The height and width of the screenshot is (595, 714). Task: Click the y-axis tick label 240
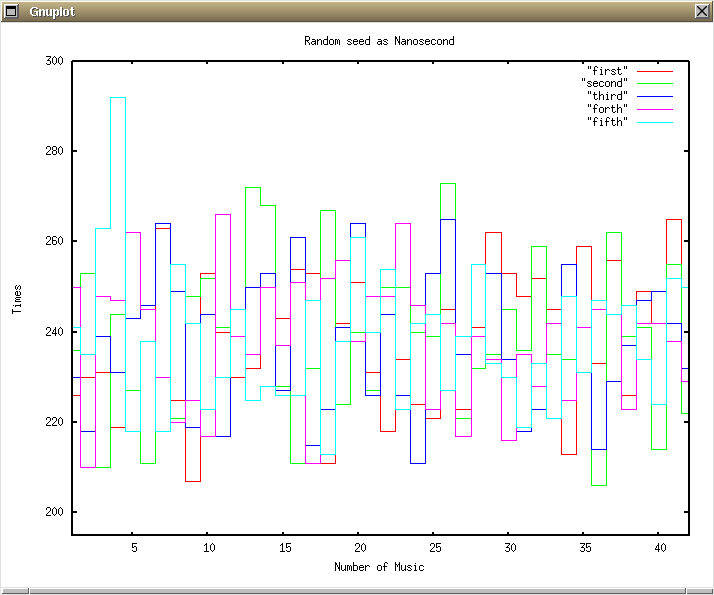54,331
